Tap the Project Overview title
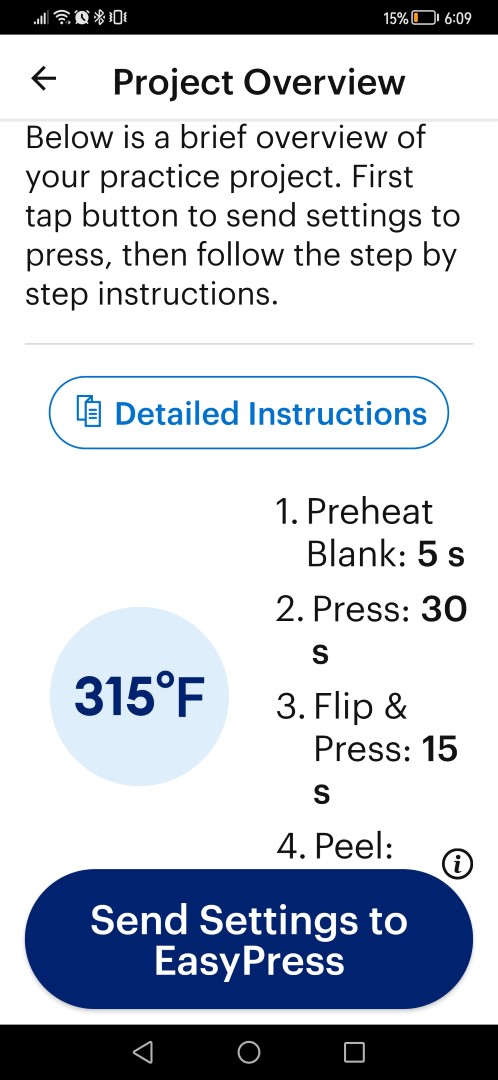The width and height of the screenshot is (498, 1080). point(259,82)
